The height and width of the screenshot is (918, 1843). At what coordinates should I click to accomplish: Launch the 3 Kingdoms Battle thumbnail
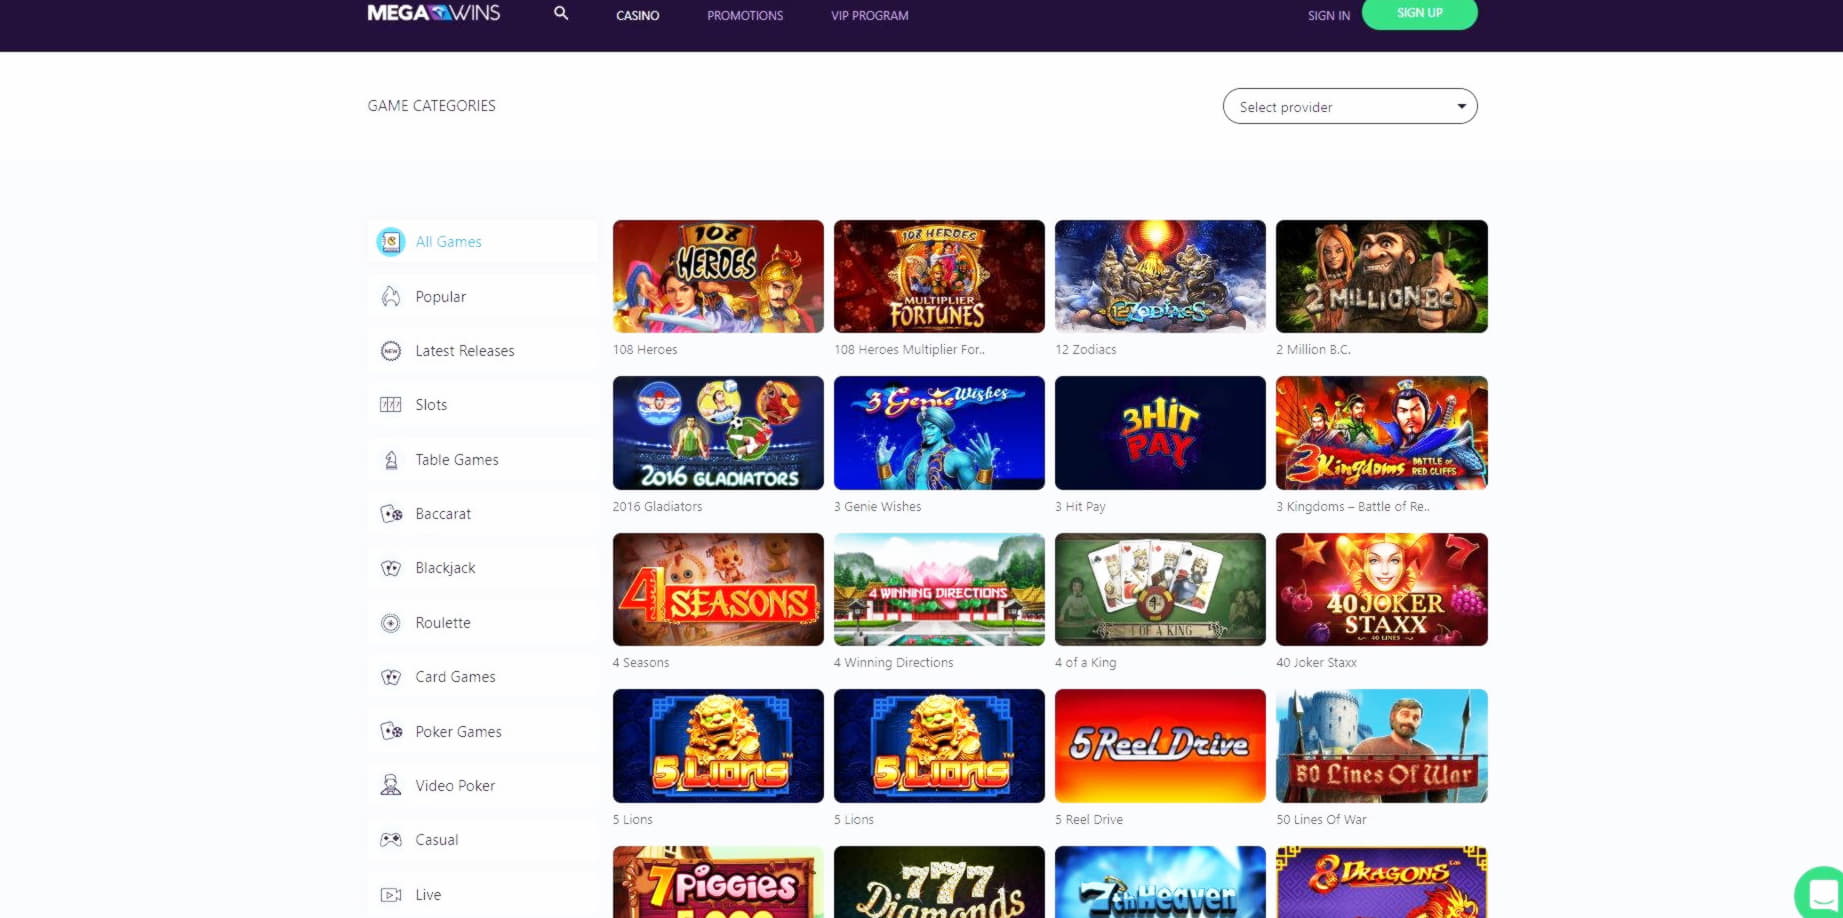[1382, 433]
